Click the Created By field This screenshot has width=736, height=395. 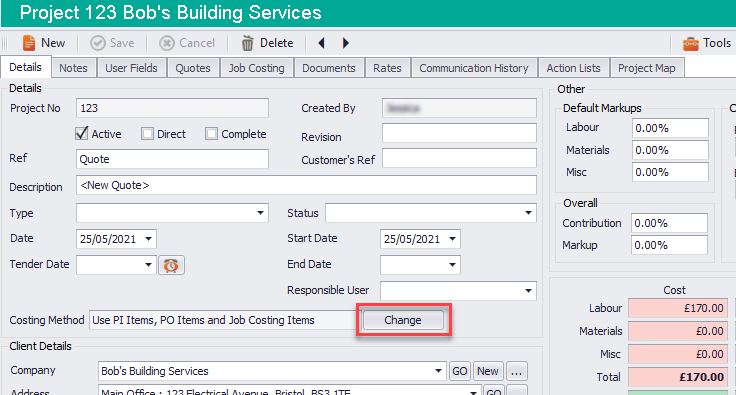point(459,108)
